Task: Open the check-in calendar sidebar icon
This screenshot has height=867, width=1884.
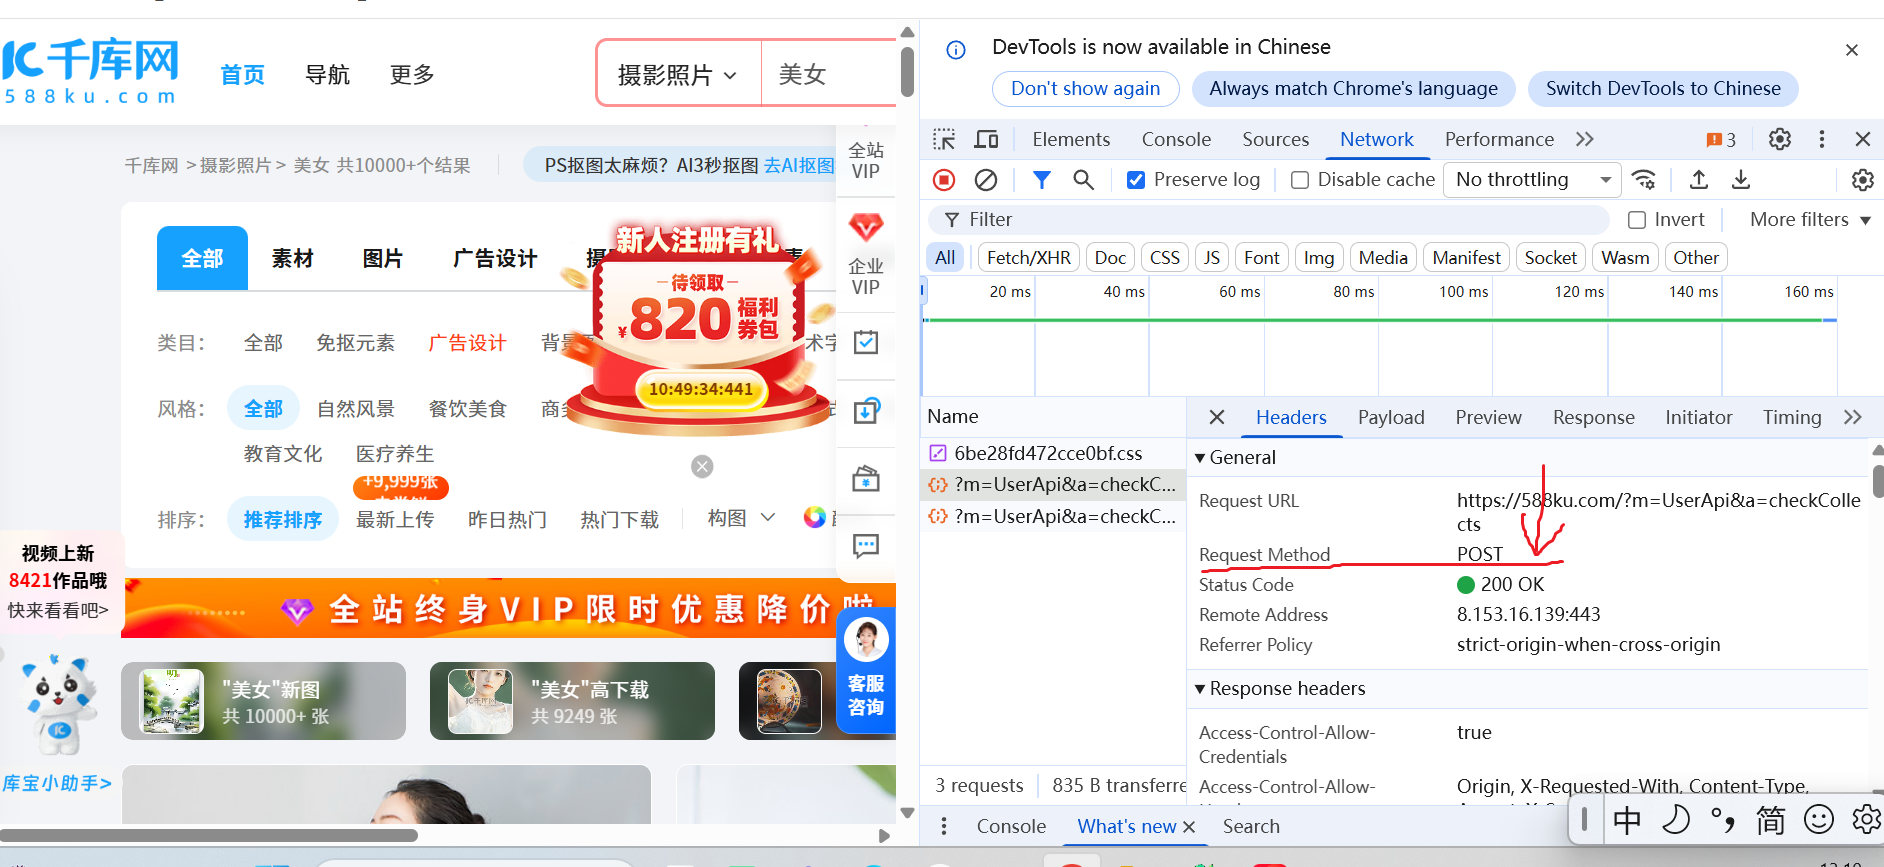Action: (866, 343)
